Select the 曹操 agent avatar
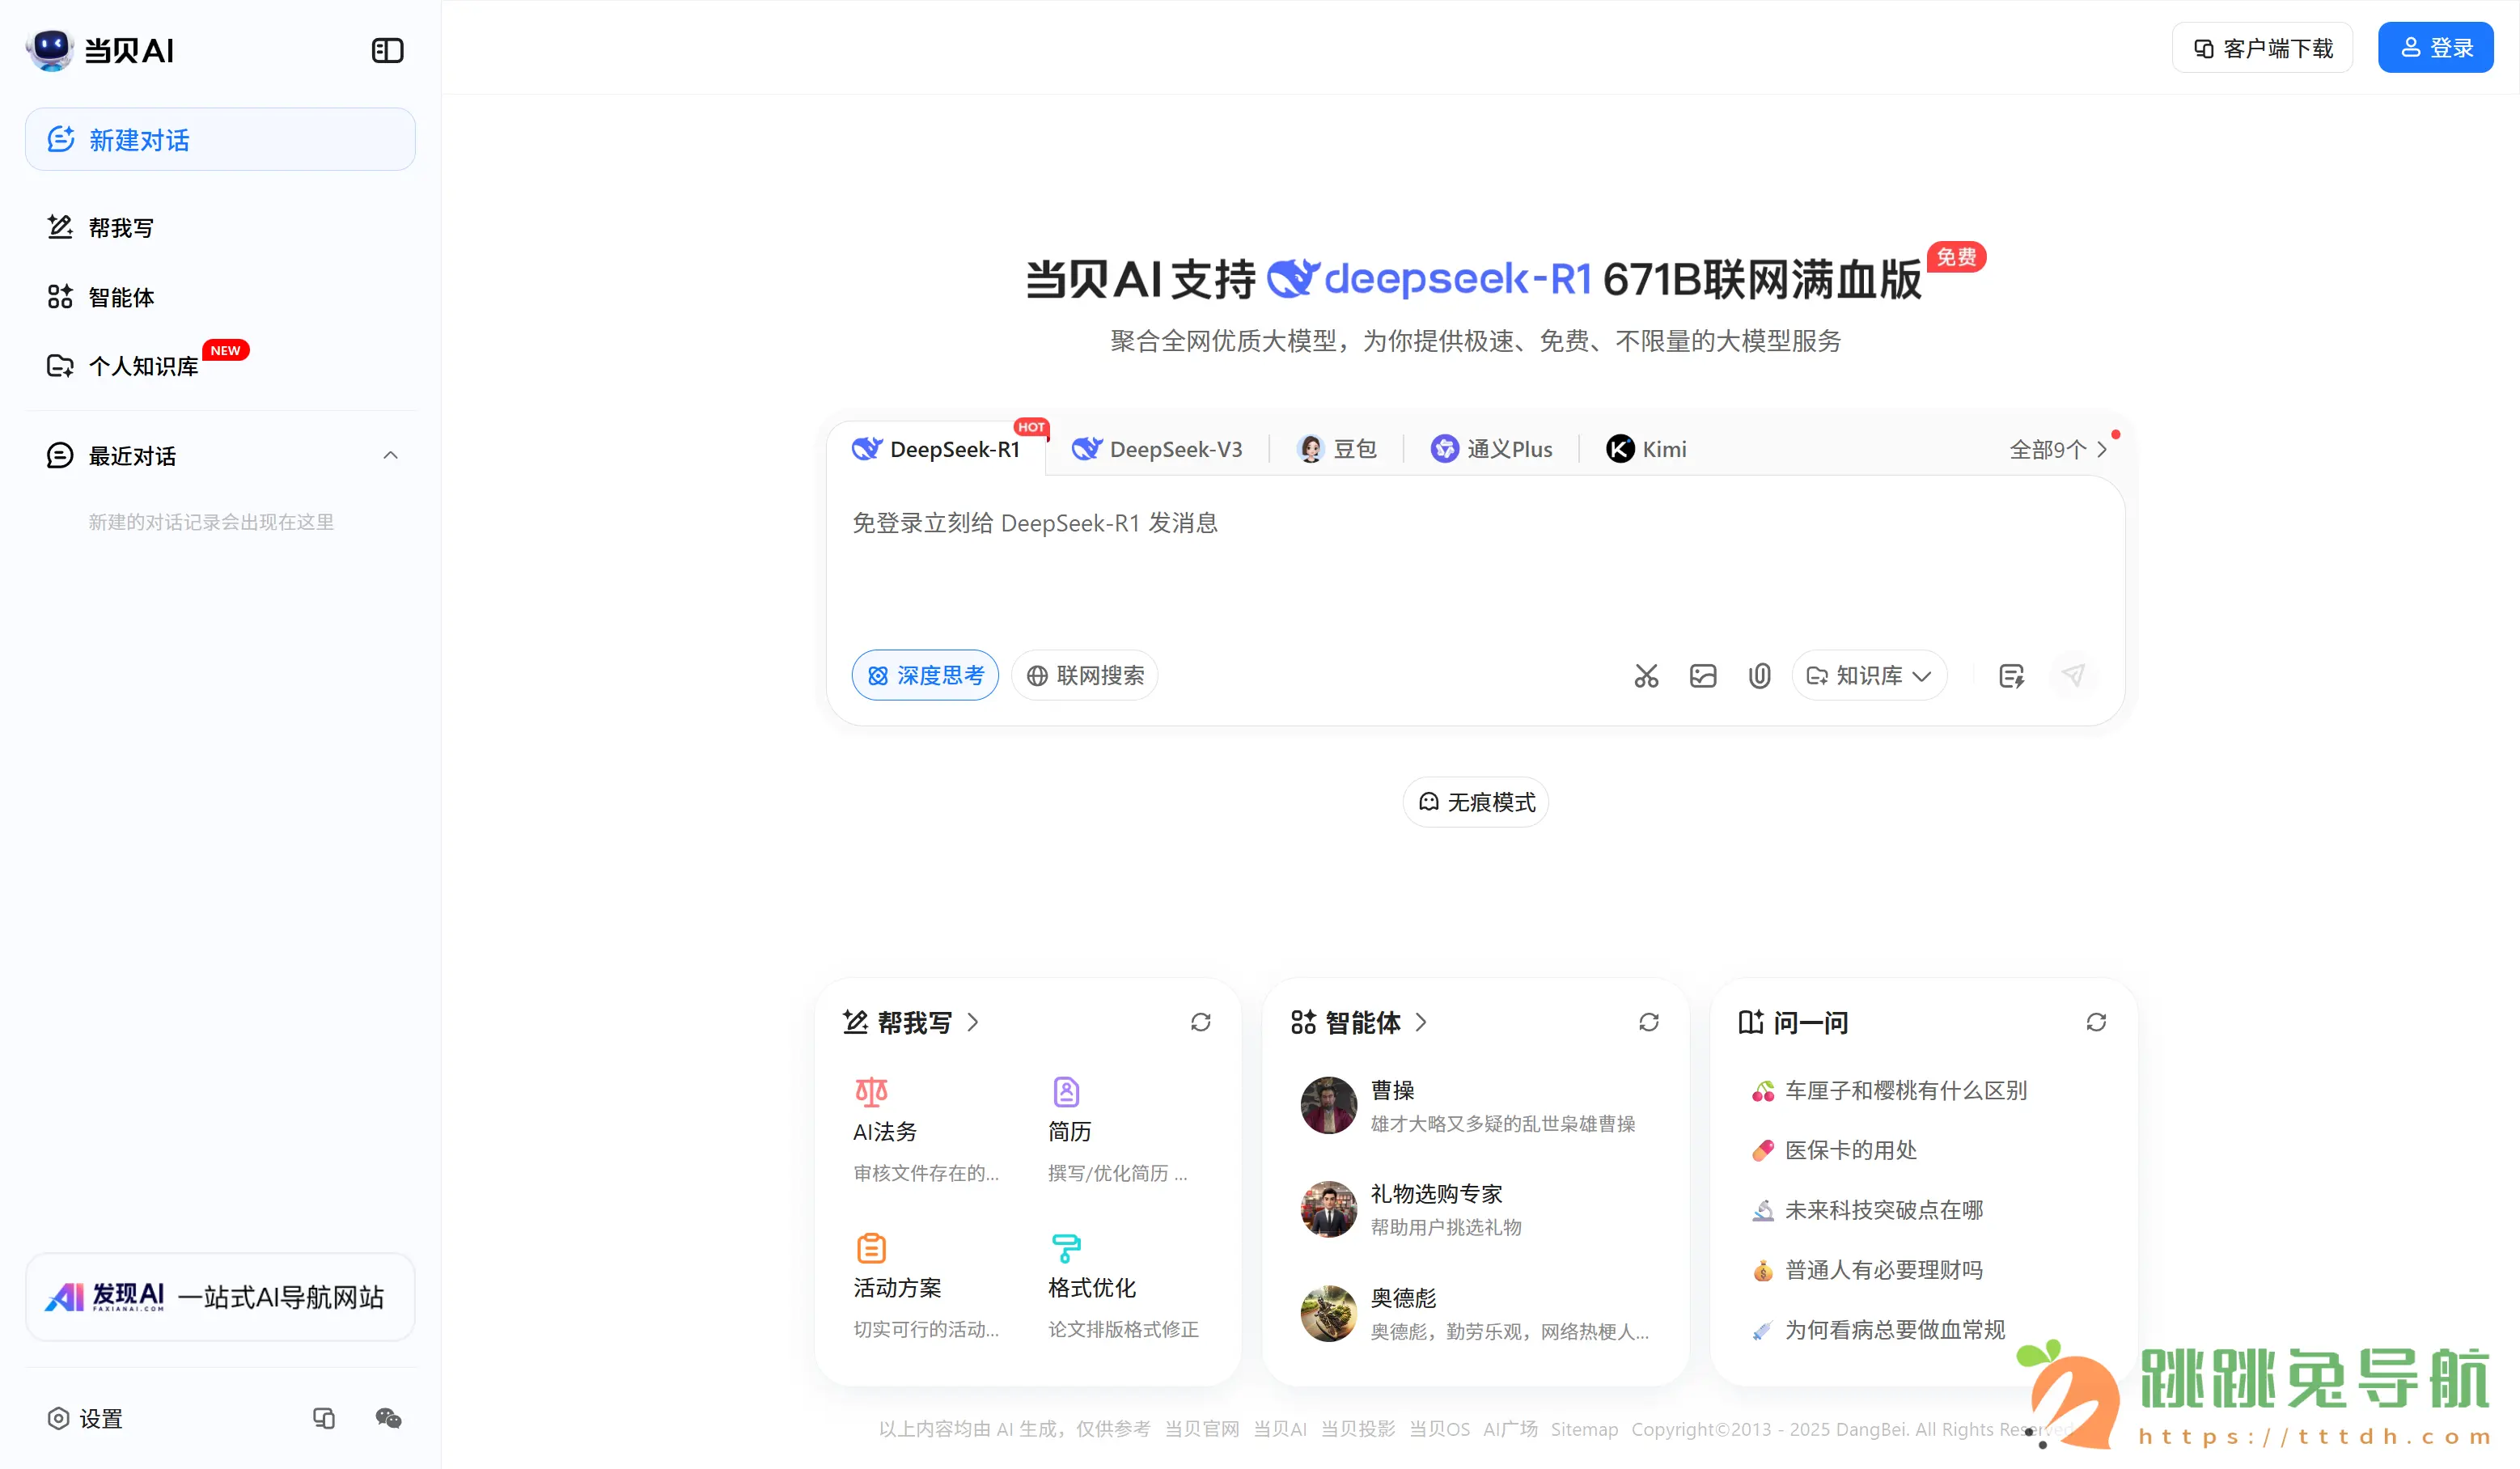The image size is (2520, 1469). pyautogui.click(x=1328, y=1105)
